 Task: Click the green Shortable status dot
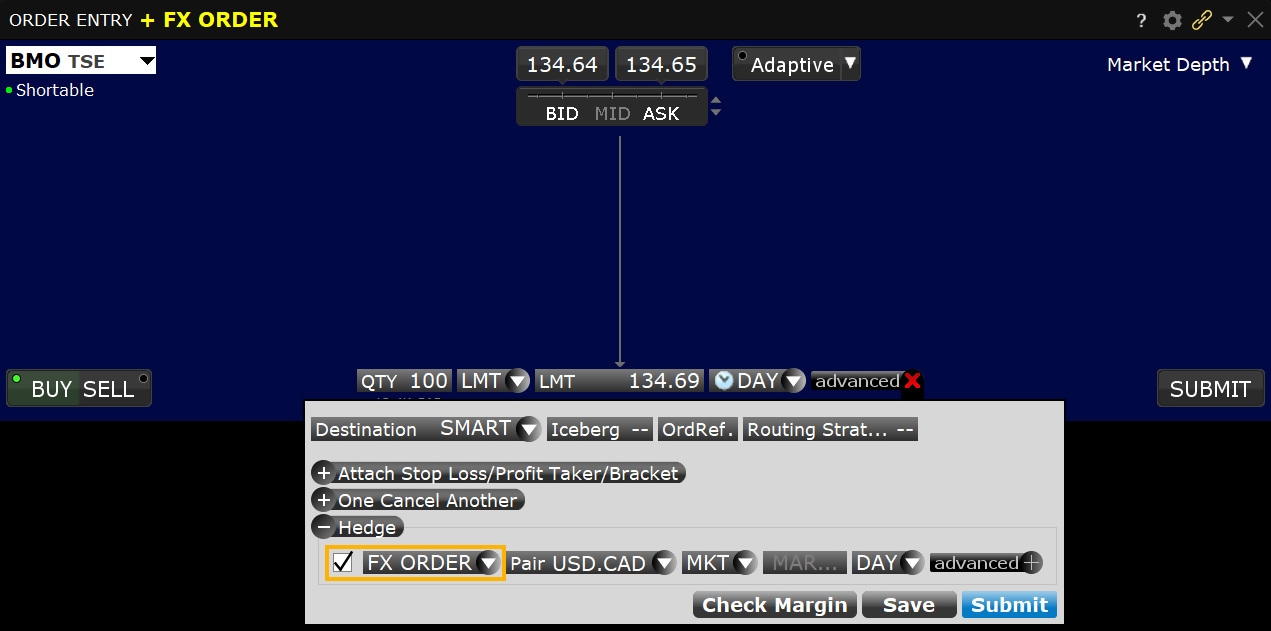9,90
